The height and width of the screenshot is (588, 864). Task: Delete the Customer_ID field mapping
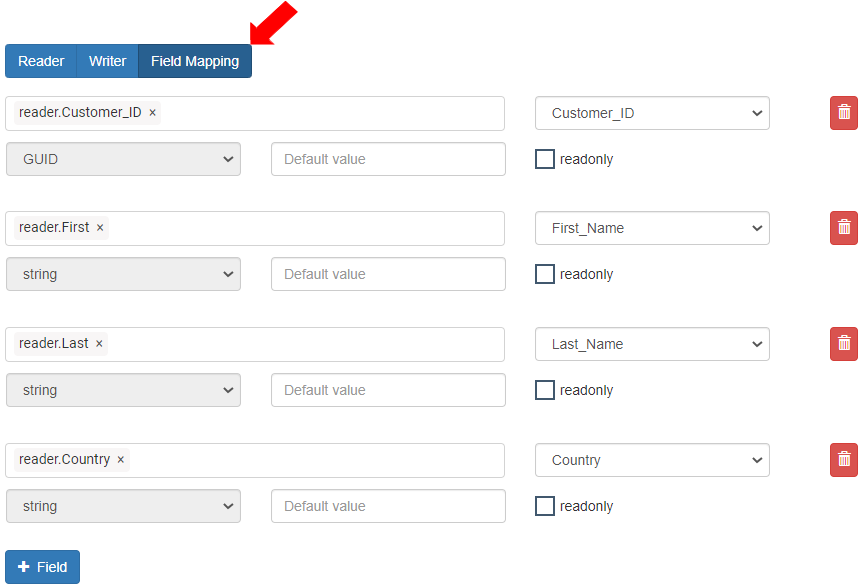point(843,113)
